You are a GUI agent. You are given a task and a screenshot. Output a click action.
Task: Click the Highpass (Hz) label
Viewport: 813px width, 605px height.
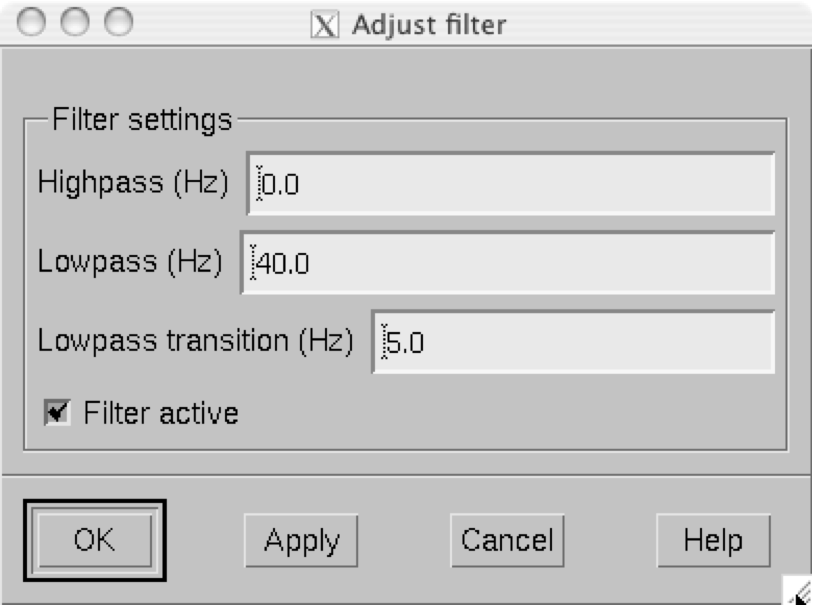point(133,182)
